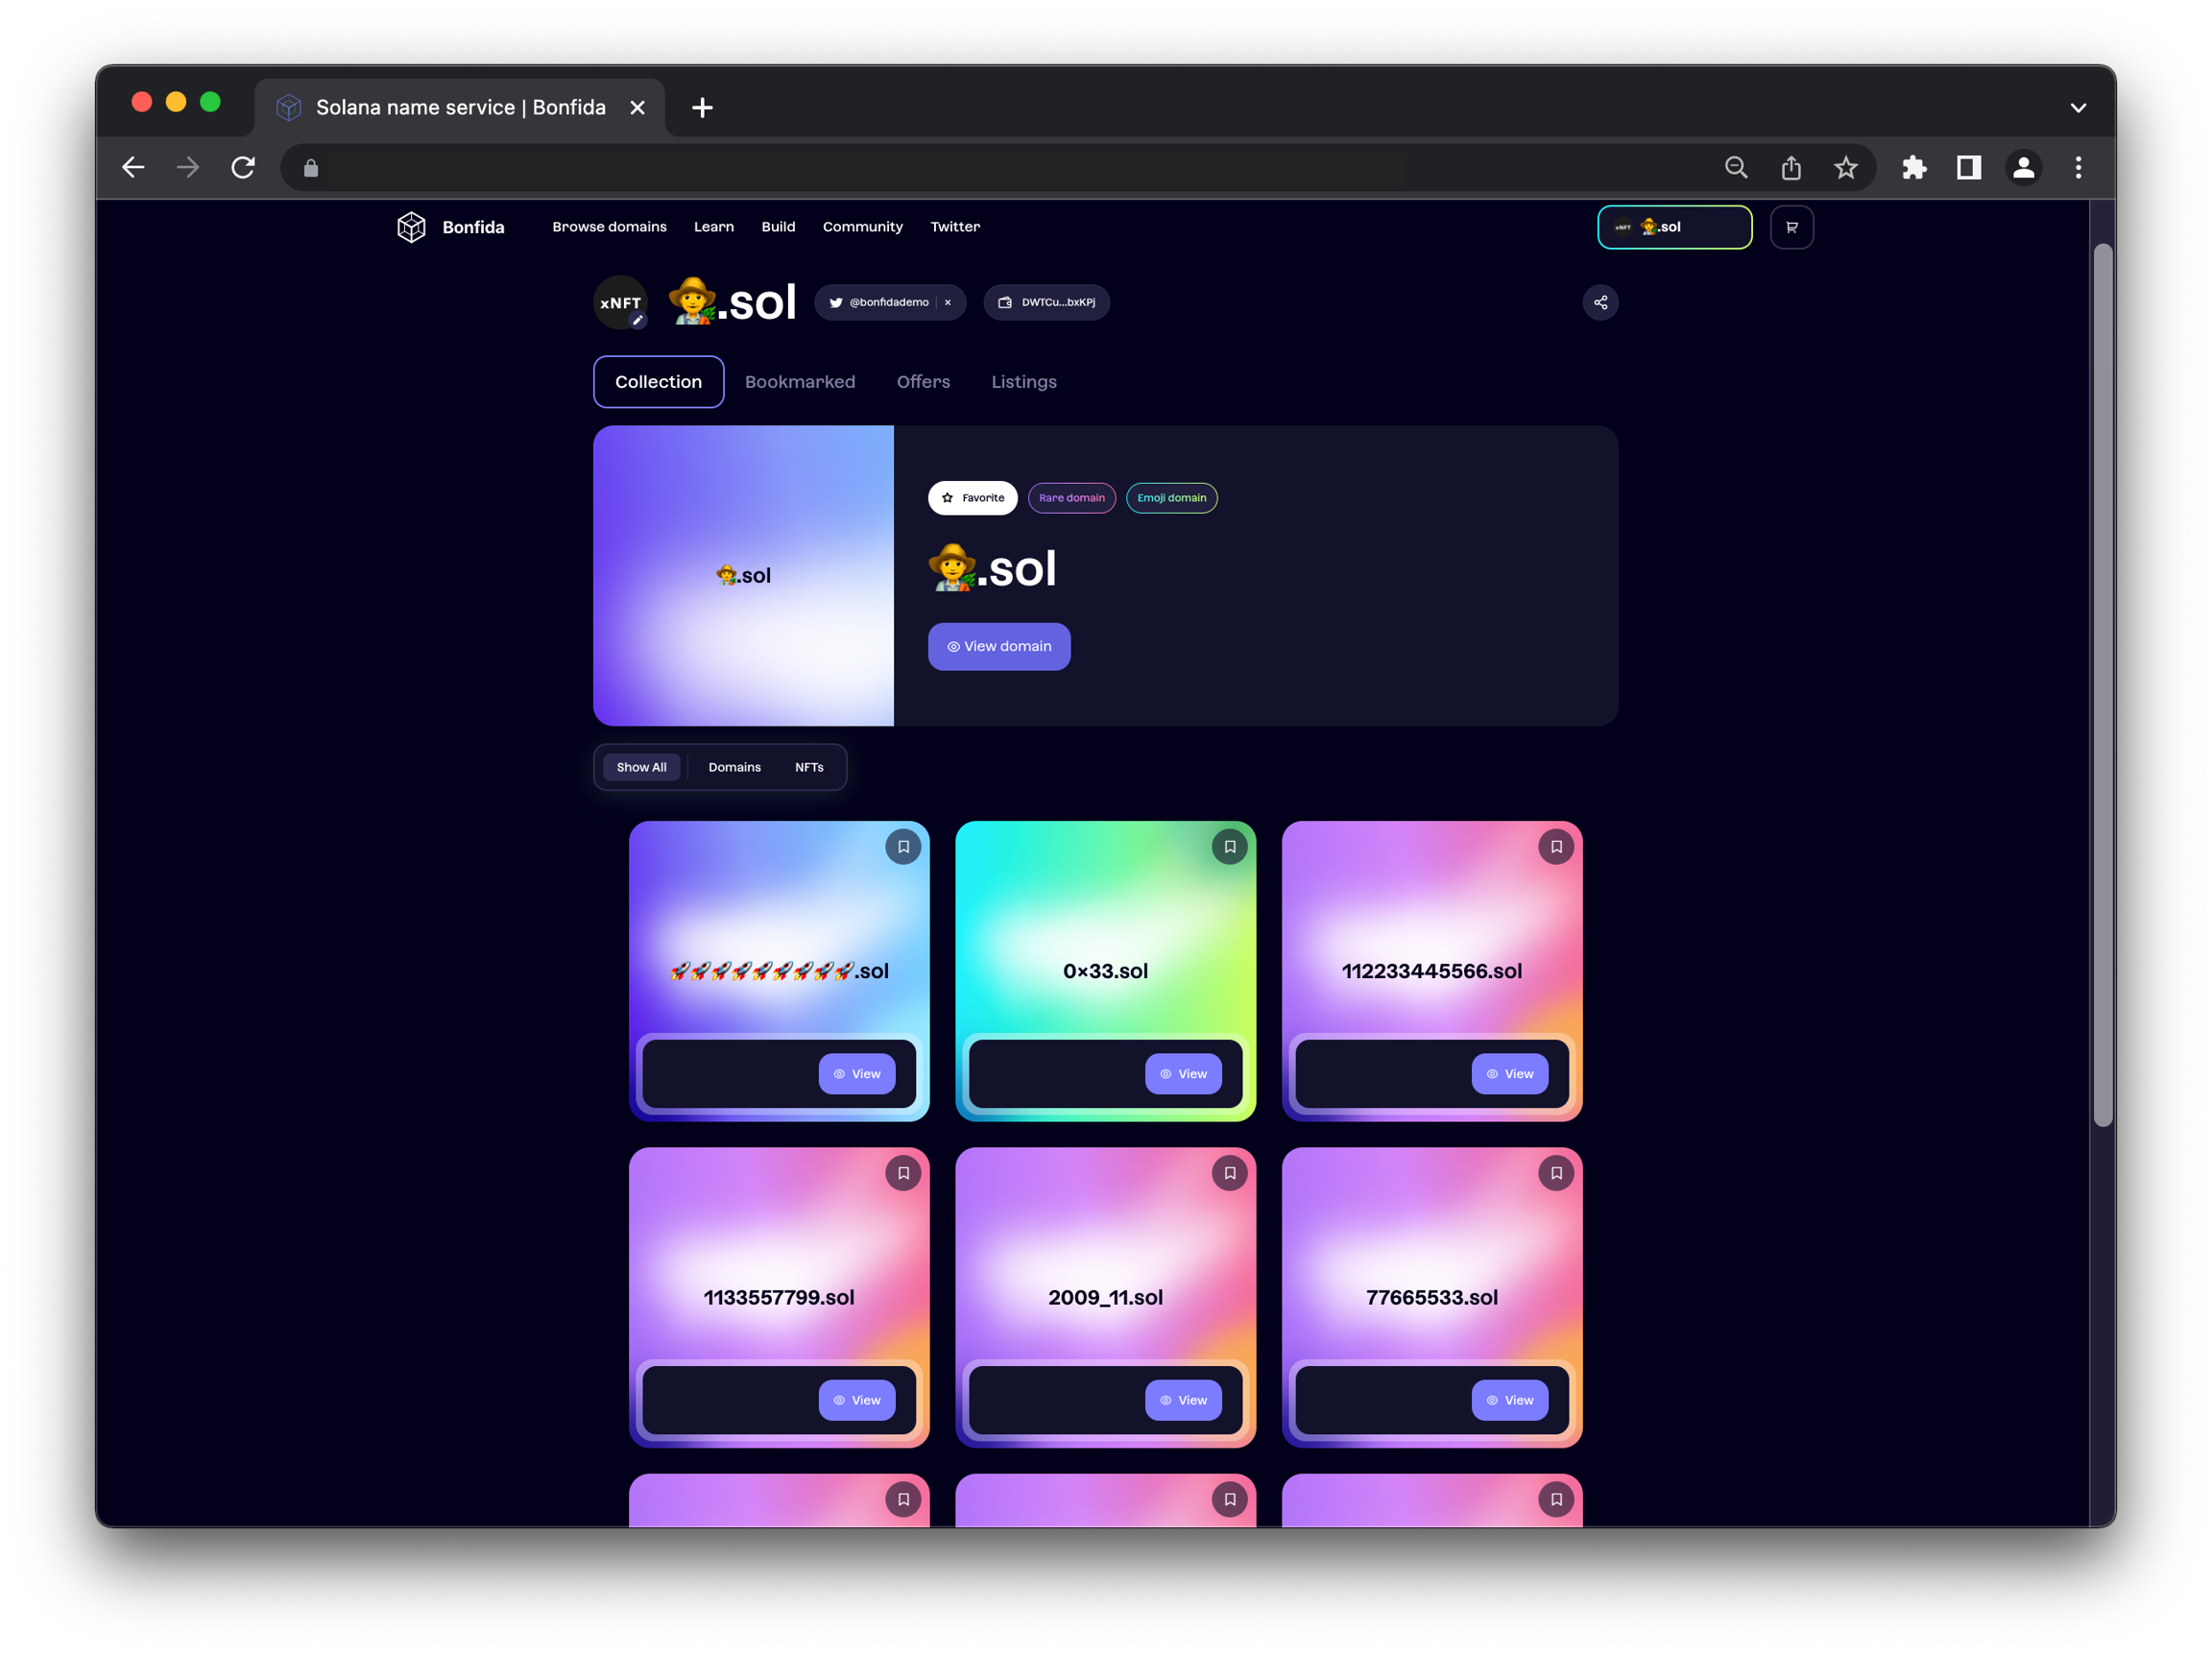This screenshot has height=1654, width=2212.
Task: Open browser extensions puzzle icon
Action: (x=1913, y=167)
